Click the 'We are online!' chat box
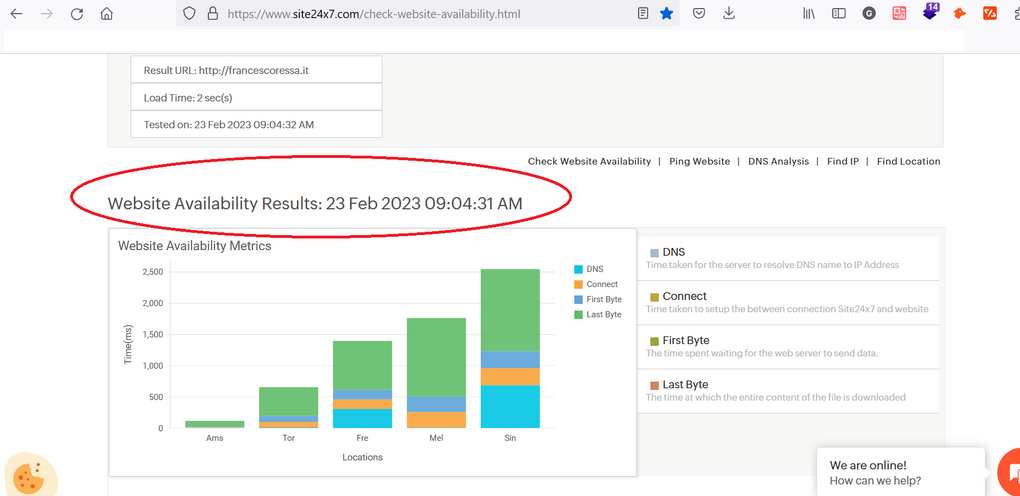Viewport: 1020px width, 496px height. point(901,473)
